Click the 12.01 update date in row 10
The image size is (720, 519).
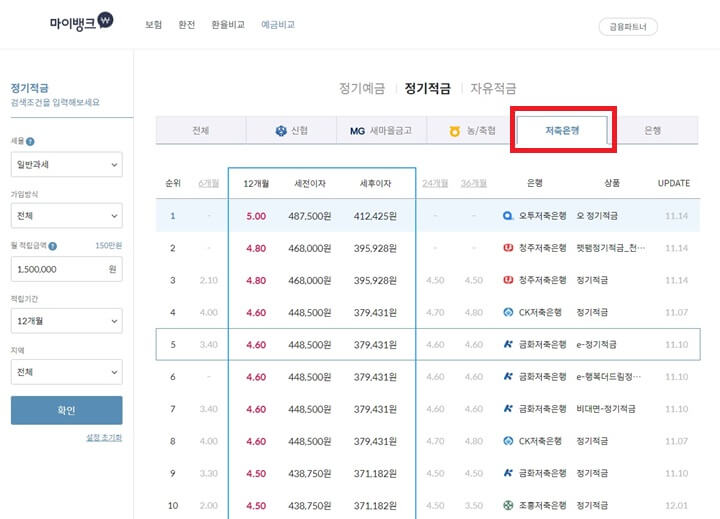pos(676,505)
